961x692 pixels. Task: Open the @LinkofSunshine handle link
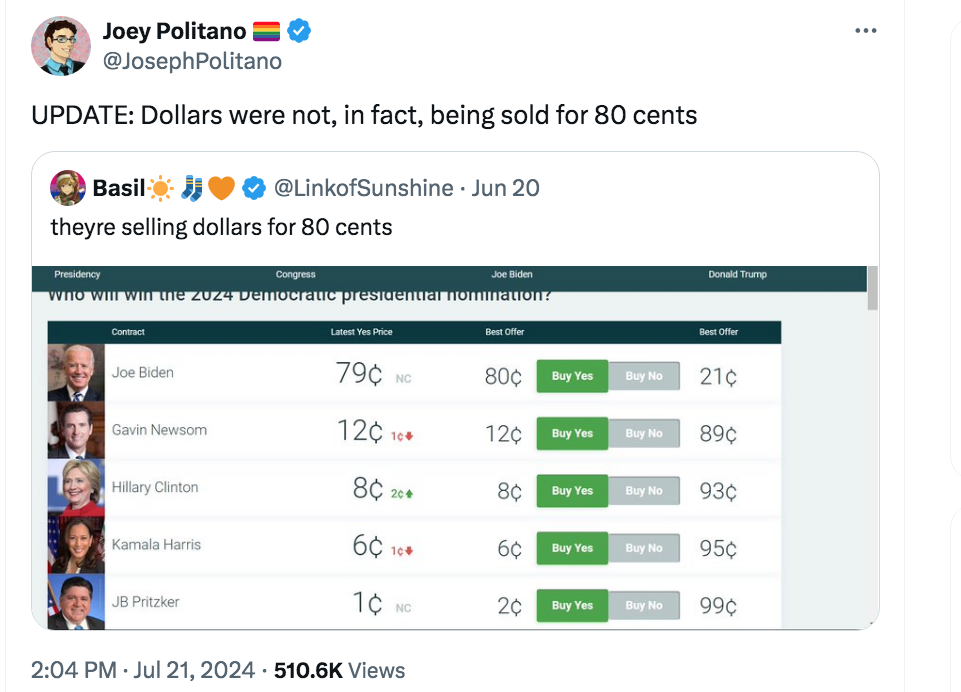point(363,188)
